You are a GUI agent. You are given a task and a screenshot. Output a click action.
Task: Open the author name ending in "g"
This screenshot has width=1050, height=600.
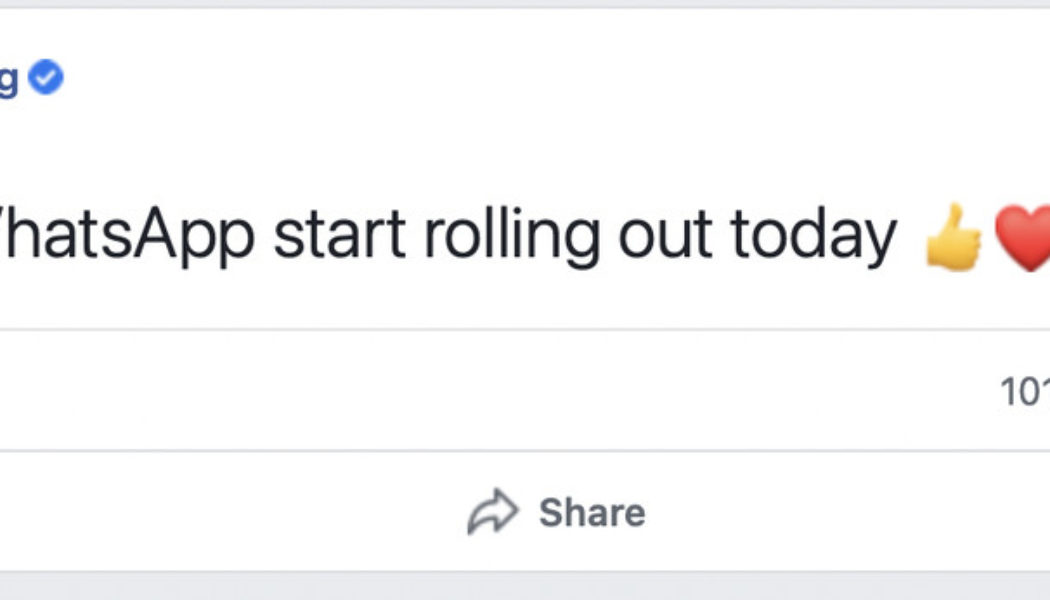click(8, 80)
